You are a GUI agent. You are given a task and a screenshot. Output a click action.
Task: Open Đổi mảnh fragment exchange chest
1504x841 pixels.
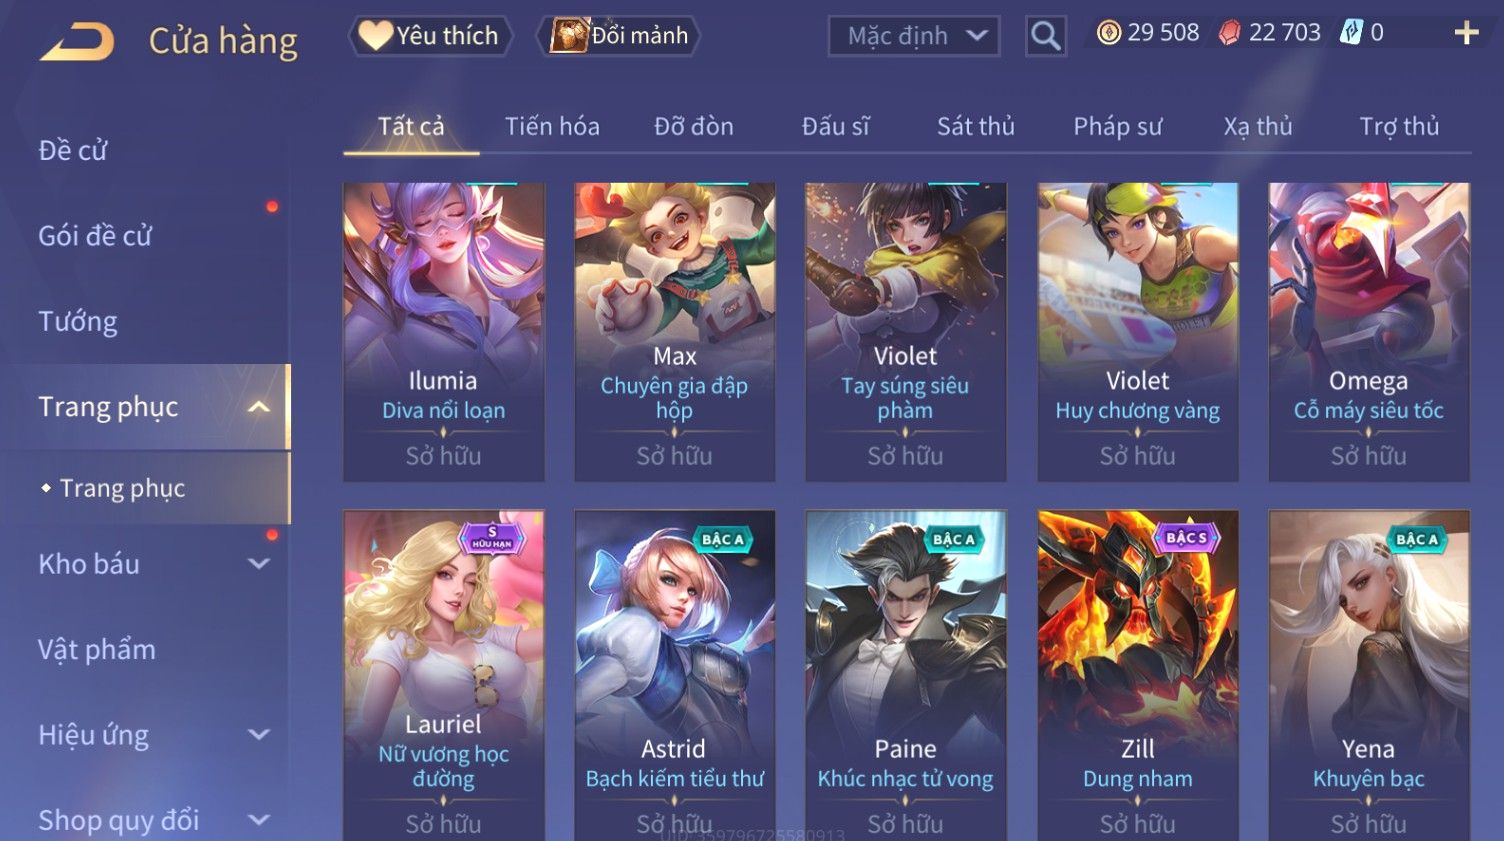[618, 36]
